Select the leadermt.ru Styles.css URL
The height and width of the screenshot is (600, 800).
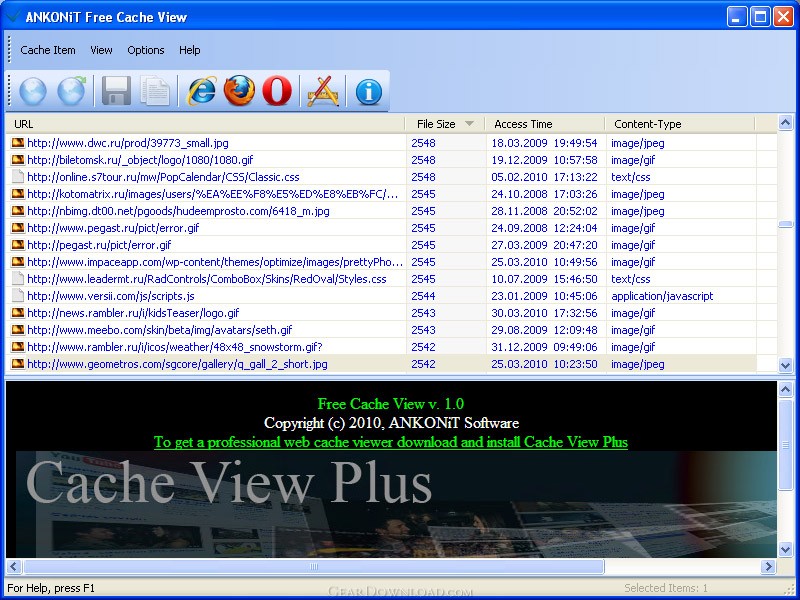tap(207, 279)
